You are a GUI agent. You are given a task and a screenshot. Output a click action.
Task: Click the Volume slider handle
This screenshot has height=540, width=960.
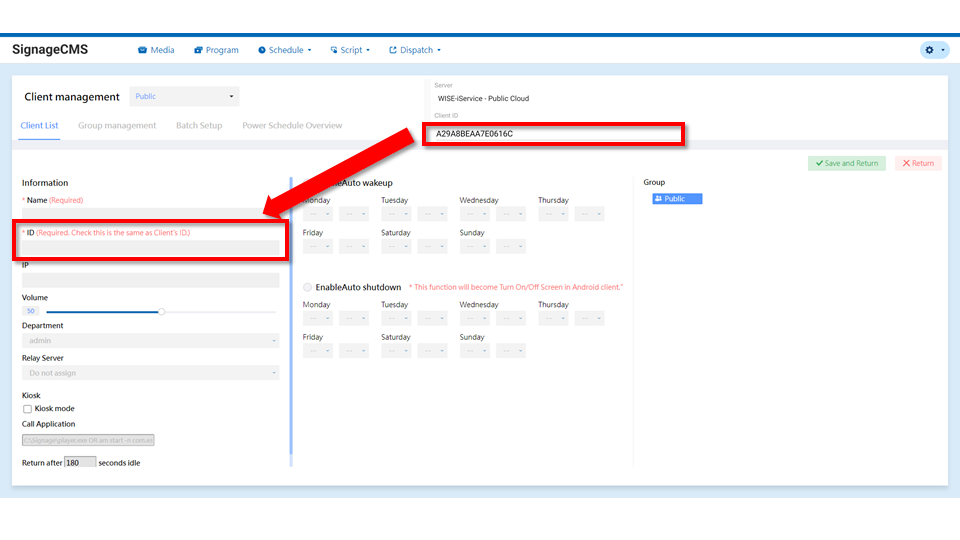tap(161, 311)
